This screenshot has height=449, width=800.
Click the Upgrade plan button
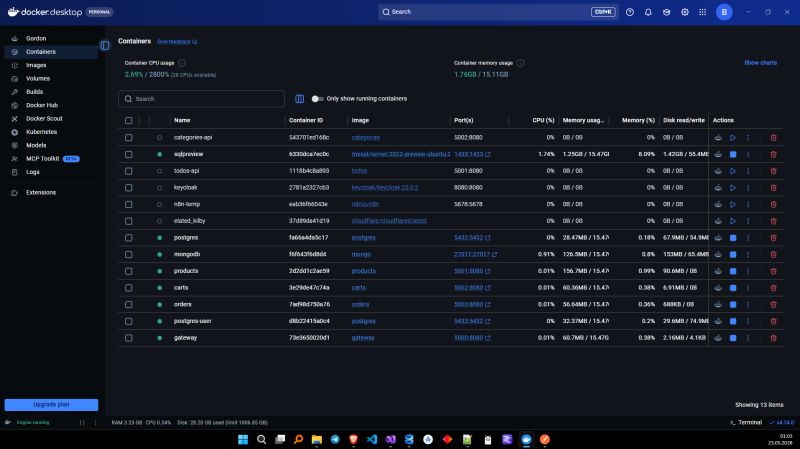(51, 405)
